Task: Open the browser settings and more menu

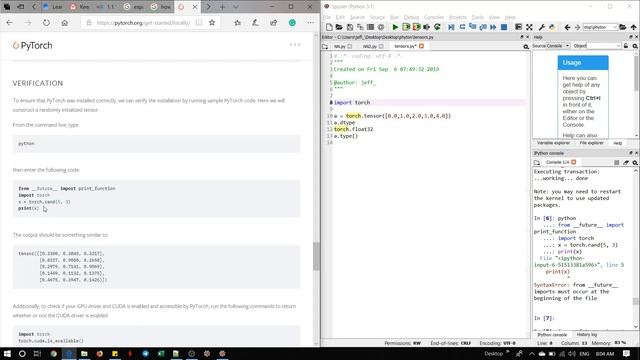Action: tap(311, 23)
